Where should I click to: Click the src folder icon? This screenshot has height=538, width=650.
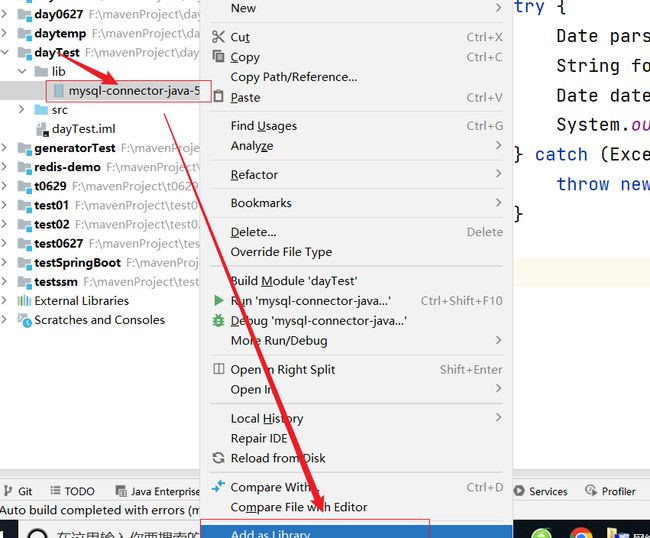tap(41, 110)
